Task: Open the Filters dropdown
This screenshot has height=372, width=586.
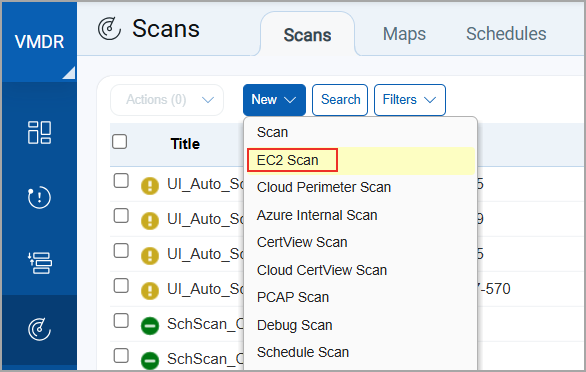Action: click(410, 100)
